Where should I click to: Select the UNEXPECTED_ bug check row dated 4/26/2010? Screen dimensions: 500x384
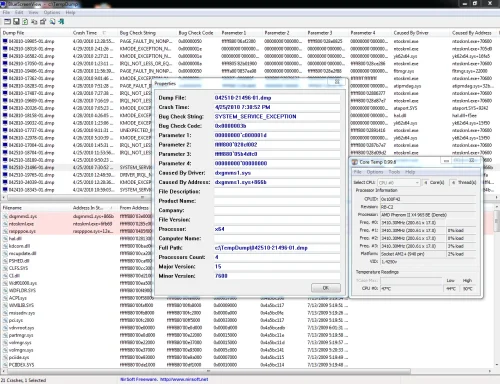point(77,130)
